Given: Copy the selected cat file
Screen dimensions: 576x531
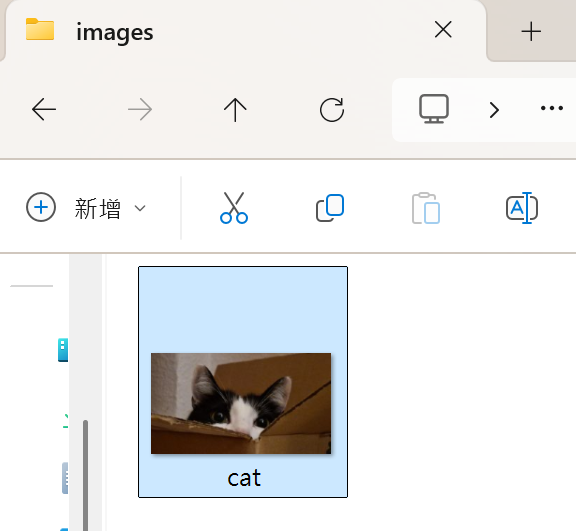Looking at the screenshot, I should [x=330, y=208].
